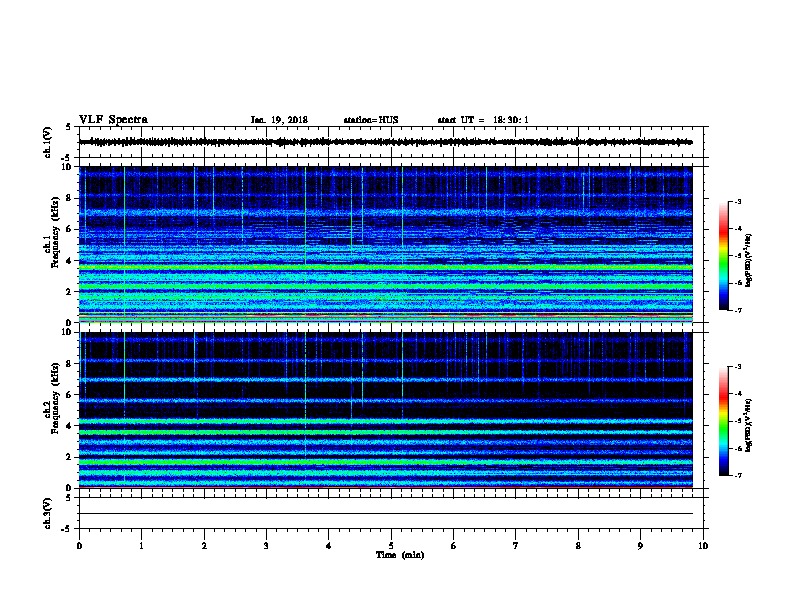
Task: Click the ch.2 colorbar log(PSD) label
Action: tap(748, 425)
